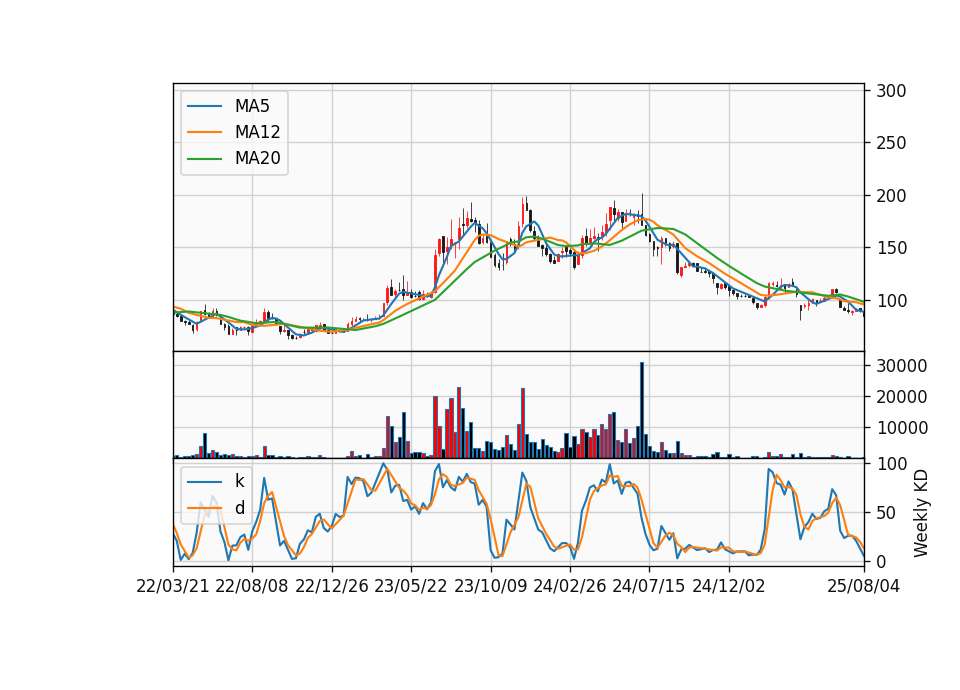
Task: Click the MA20 legend label
Action: (x=257, y=159)
